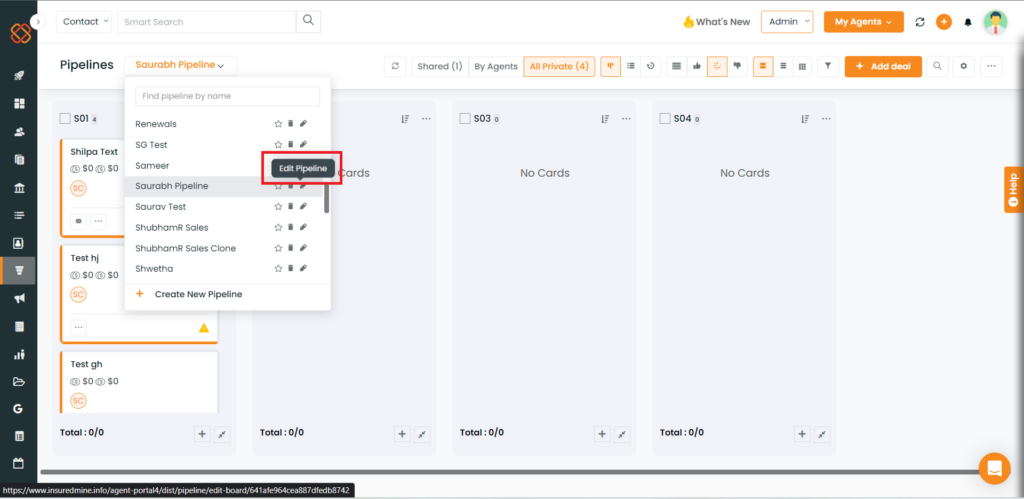Add a card with plus in S04 column
The width and height of the screenshot is (1024, 499).
[x=802, y=434]
